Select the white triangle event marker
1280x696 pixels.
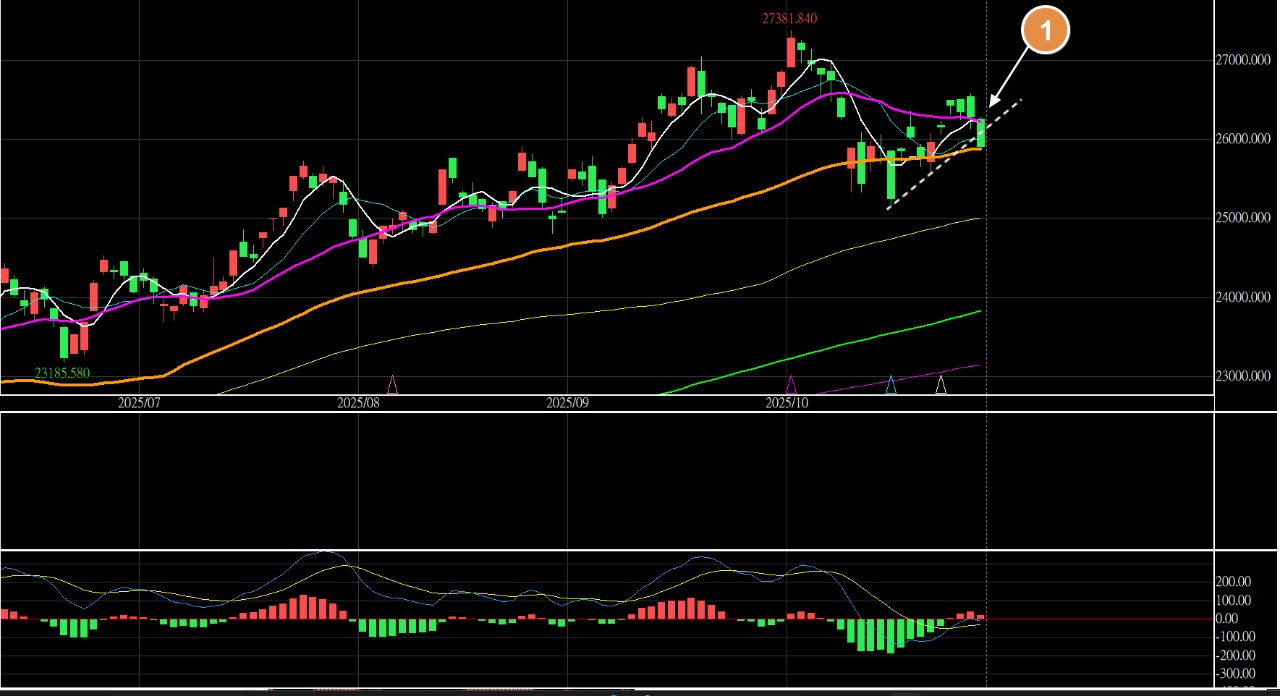[940, 384]
